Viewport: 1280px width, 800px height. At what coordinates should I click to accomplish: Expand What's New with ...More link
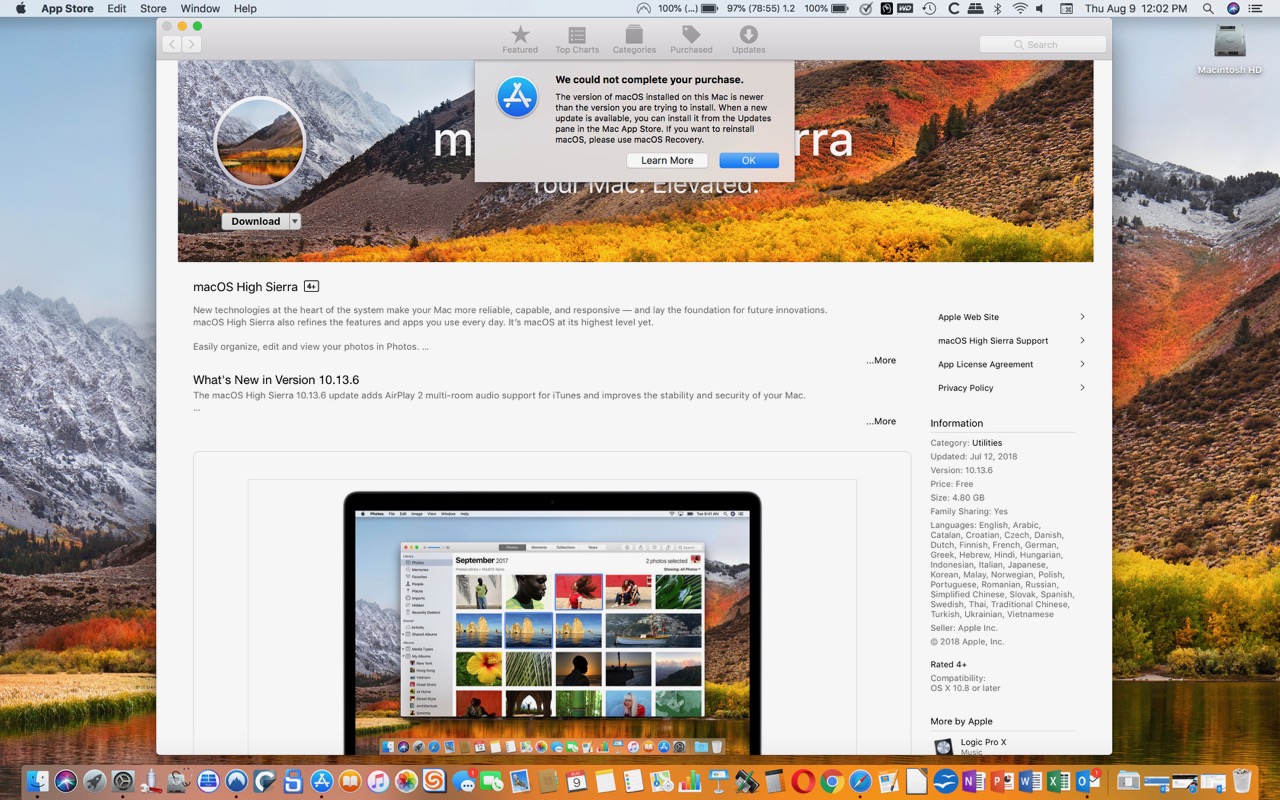[881, 421]
